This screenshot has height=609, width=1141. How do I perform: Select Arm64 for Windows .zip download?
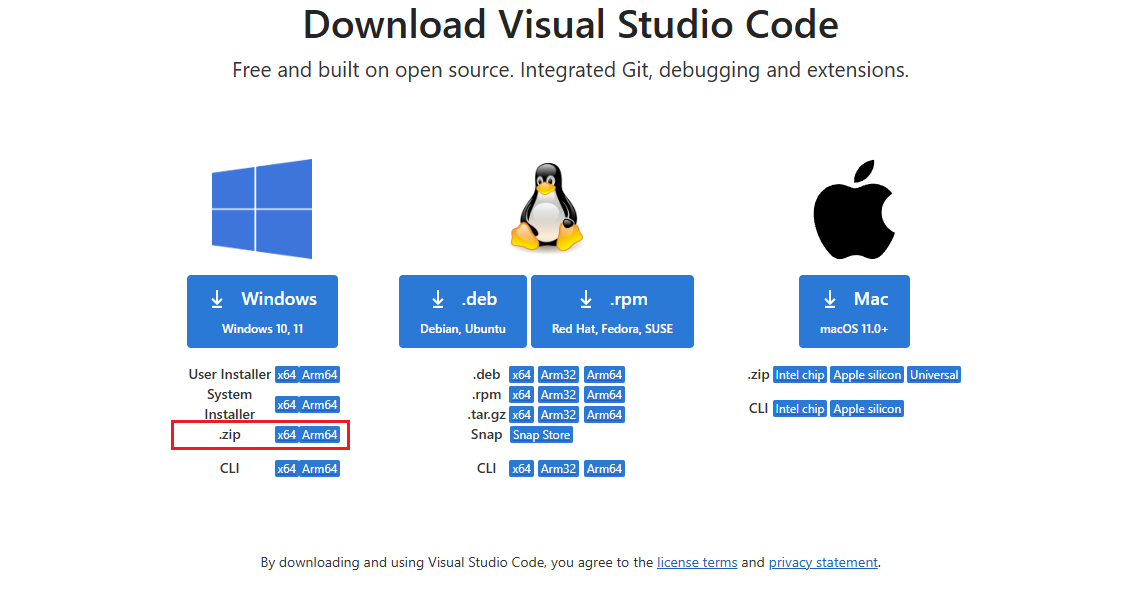(319, 434)
